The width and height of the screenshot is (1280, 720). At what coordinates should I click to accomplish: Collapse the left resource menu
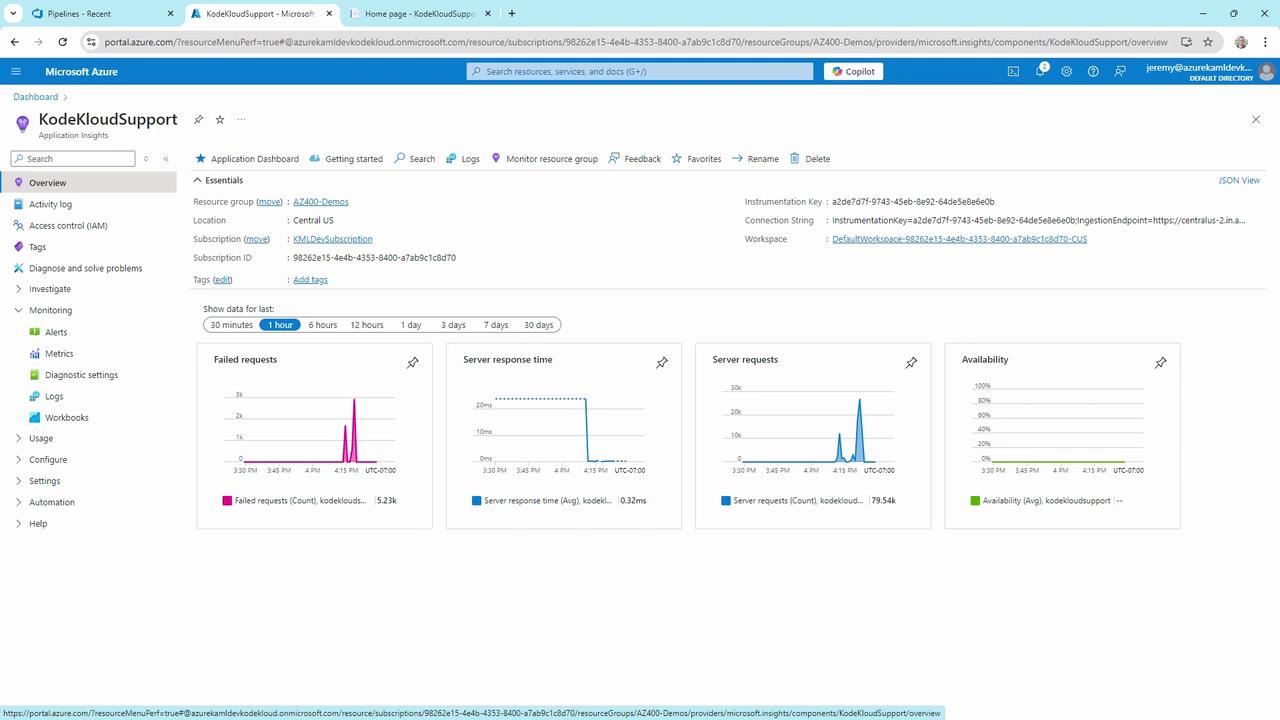click(x=166, y=159)
